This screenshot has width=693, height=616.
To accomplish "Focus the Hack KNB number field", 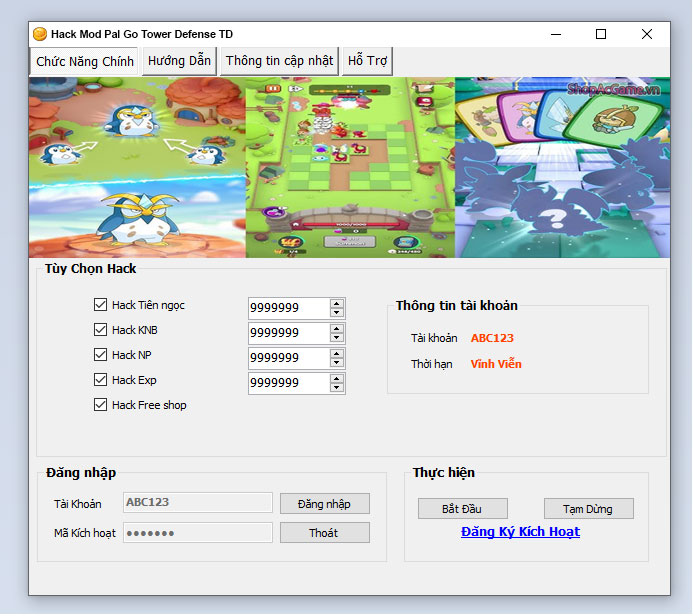I will [289, 333].
